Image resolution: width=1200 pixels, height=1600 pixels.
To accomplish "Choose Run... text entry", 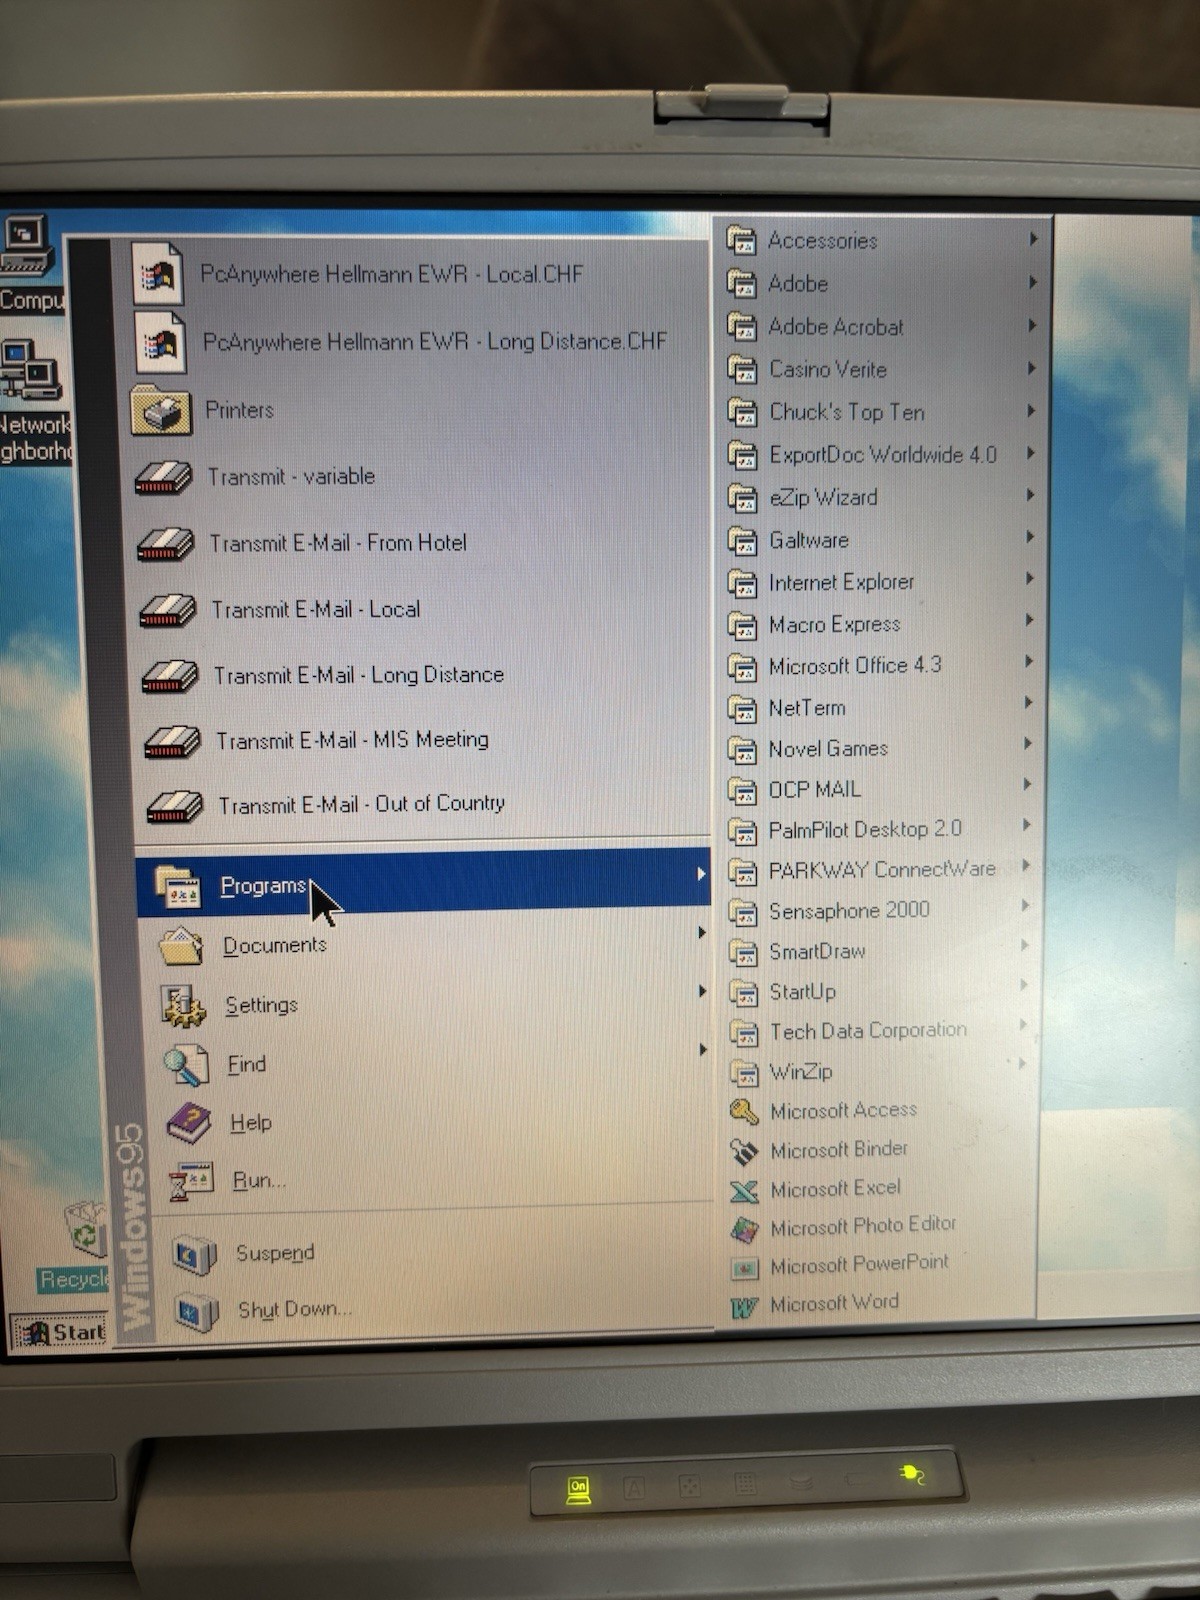I will tap(259, 1180).
